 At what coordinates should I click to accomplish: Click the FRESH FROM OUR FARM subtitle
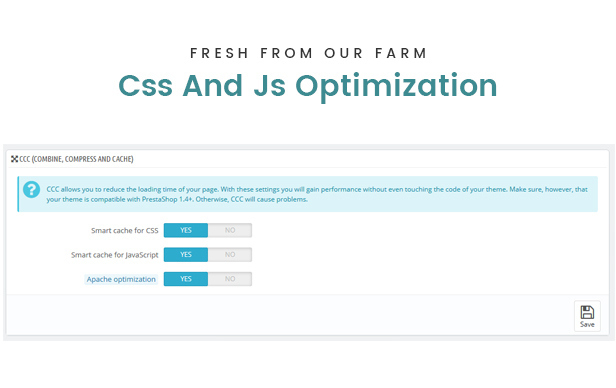coord(308,53)
